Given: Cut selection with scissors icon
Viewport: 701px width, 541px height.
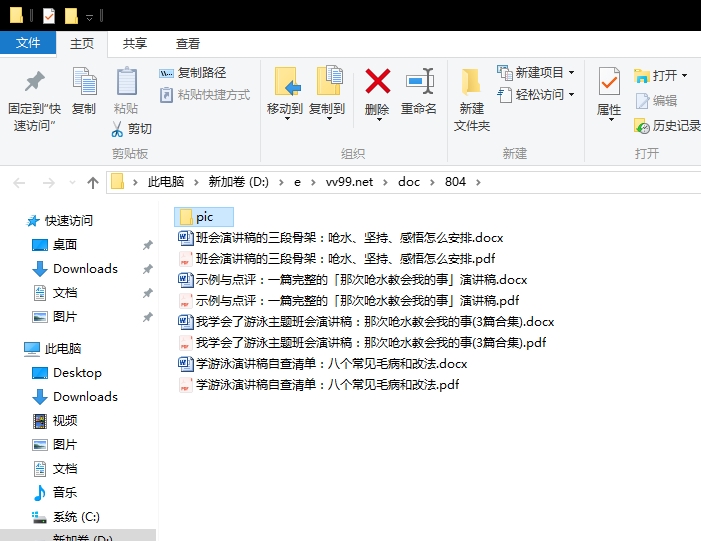Looking at the screenshot, I should click(131, 129).
